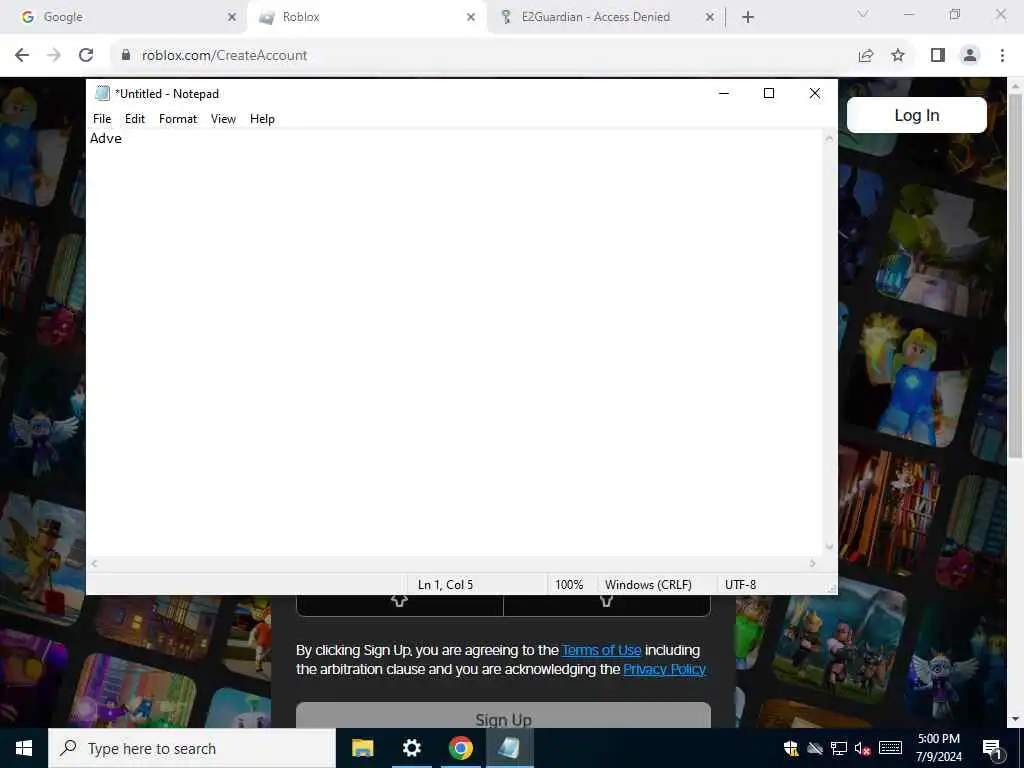This screenshot has width=1024, height=768.
Task: Click Roblox page scrollbar thumb
Action: pyautogui.click(x=1015, y=274)
